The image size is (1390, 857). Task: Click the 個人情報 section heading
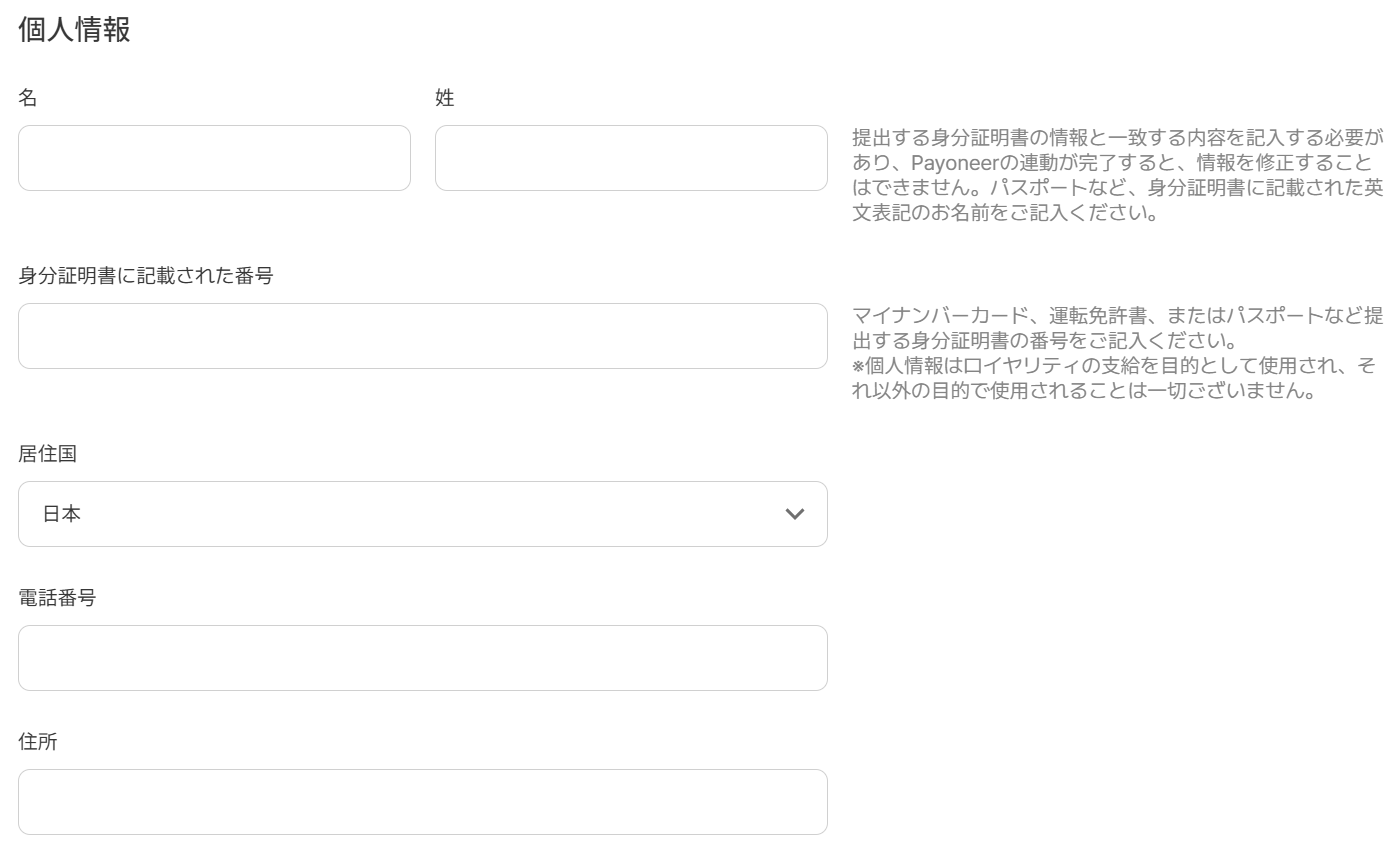click(x=75, y=30)
